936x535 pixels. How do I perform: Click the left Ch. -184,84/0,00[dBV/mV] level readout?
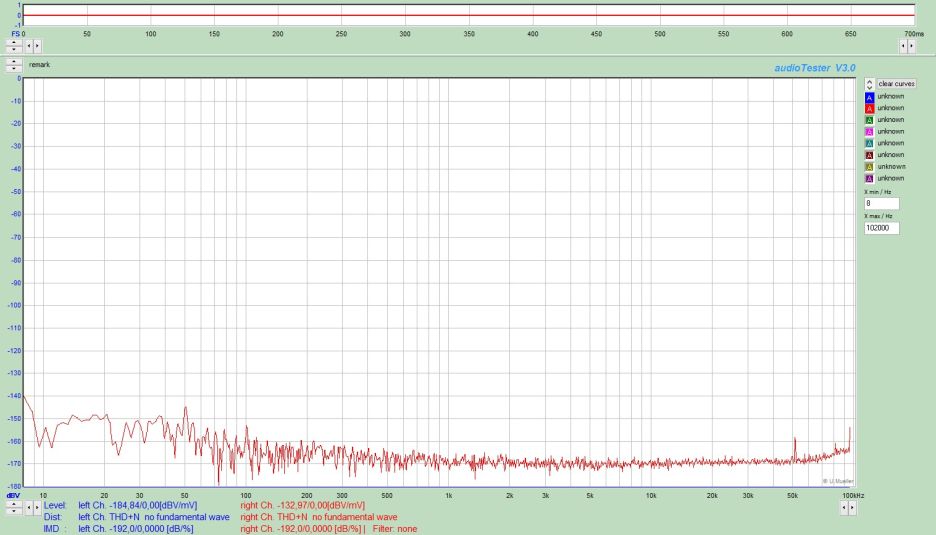point(138,505)
